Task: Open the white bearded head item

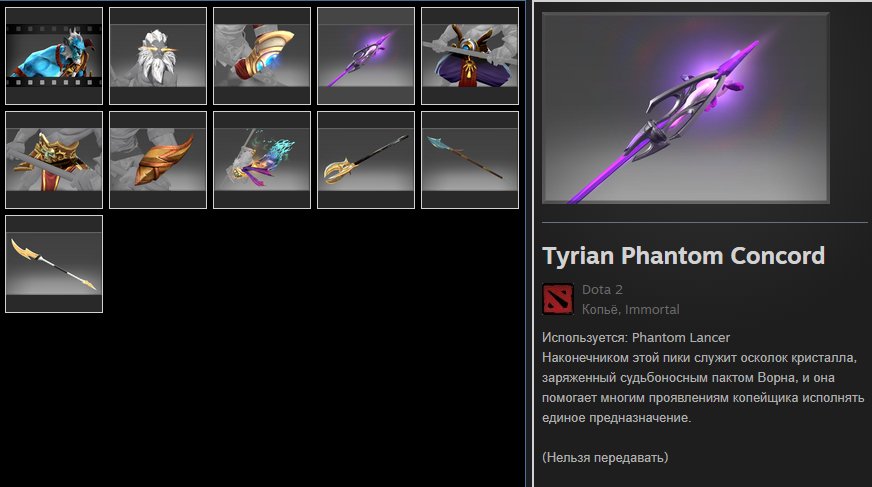Action: [x=158, y=56]
